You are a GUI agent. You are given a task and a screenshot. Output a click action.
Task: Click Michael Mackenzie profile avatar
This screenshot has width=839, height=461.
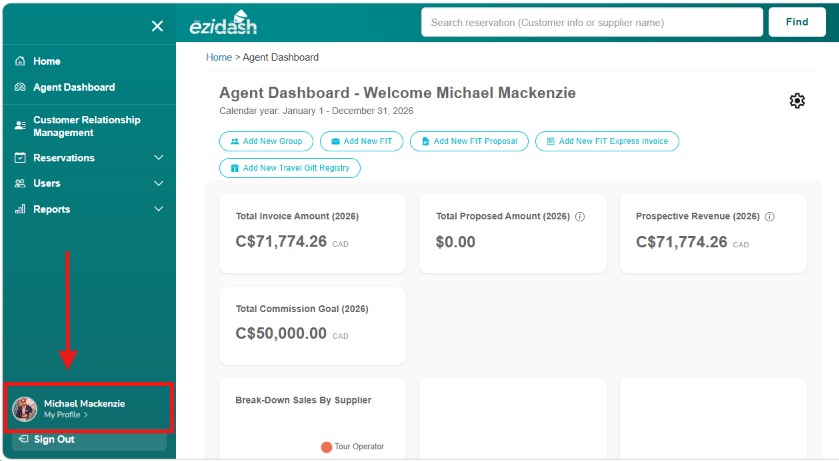[x=25, y=409]
